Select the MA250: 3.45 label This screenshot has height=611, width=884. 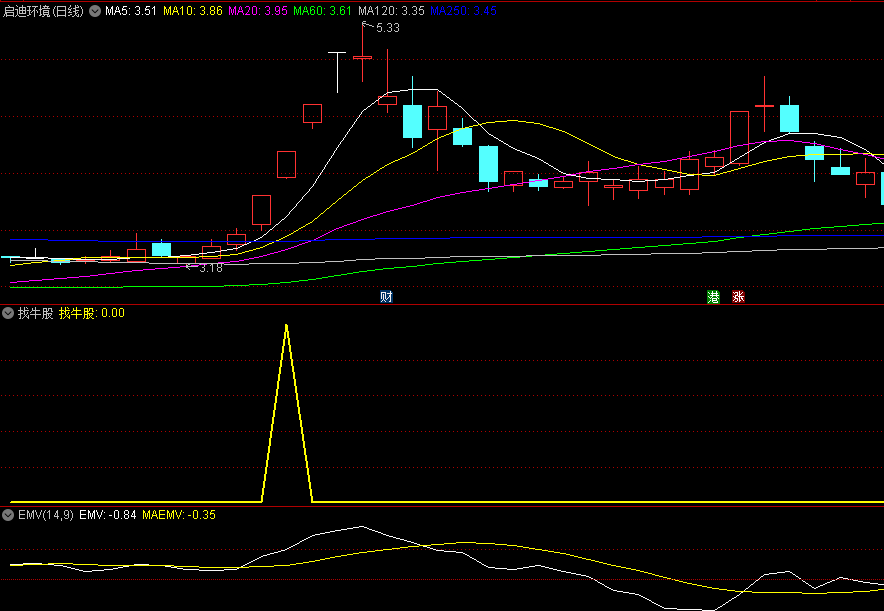click(x=463, y=11)
